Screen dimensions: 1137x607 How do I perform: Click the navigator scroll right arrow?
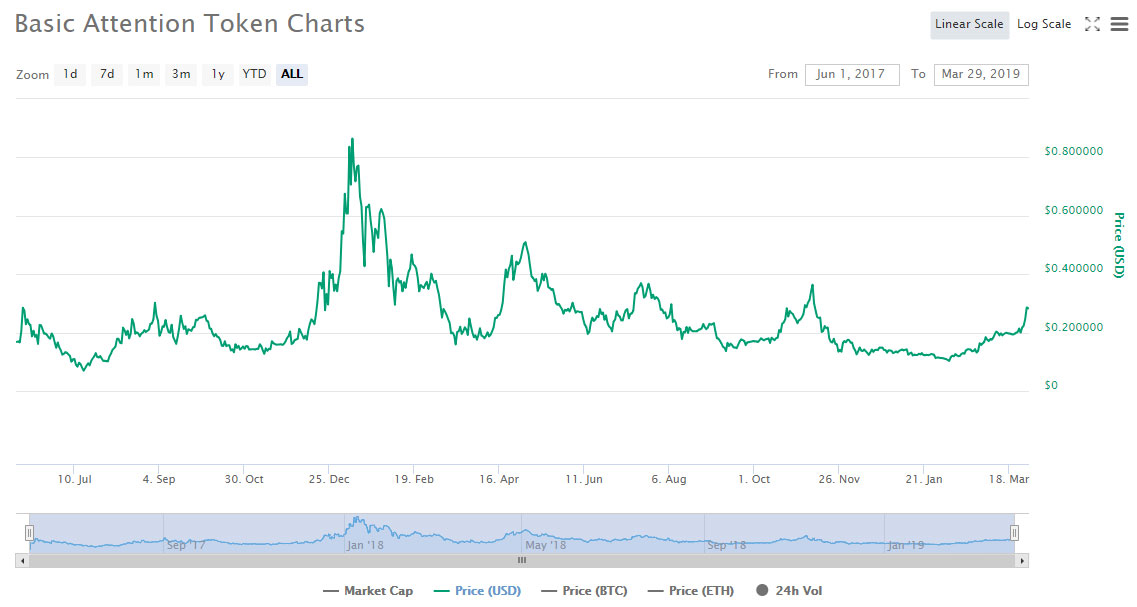click(x=1022, y=561)
